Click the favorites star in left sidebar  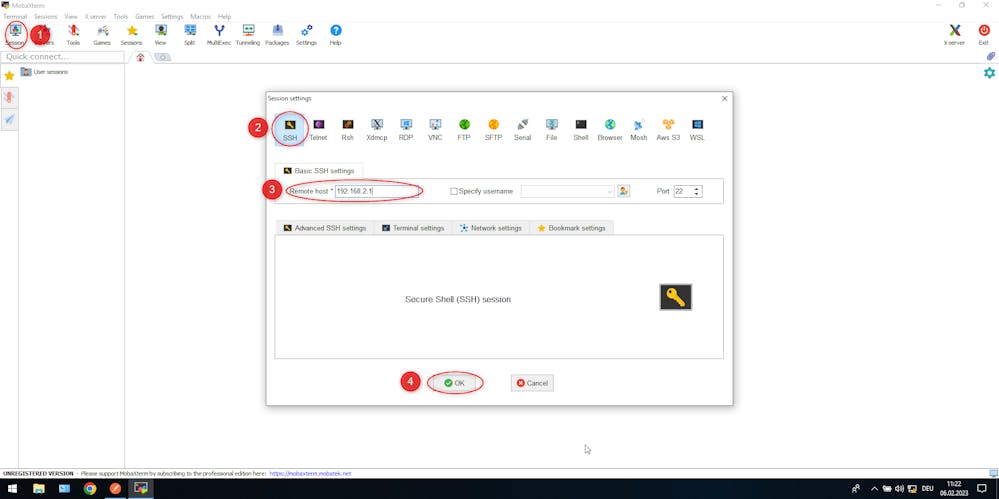(9, 76)
